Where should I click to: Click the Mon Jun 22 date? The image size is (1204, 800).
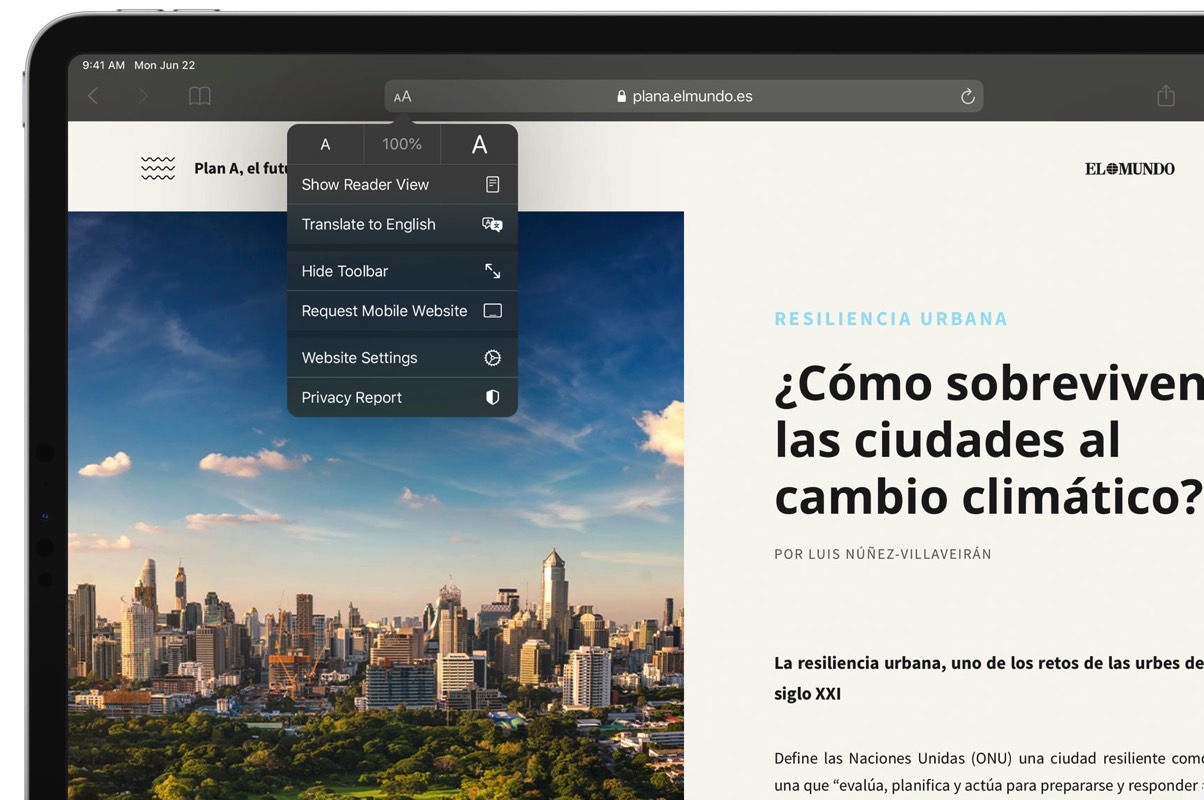click(165, 65)
